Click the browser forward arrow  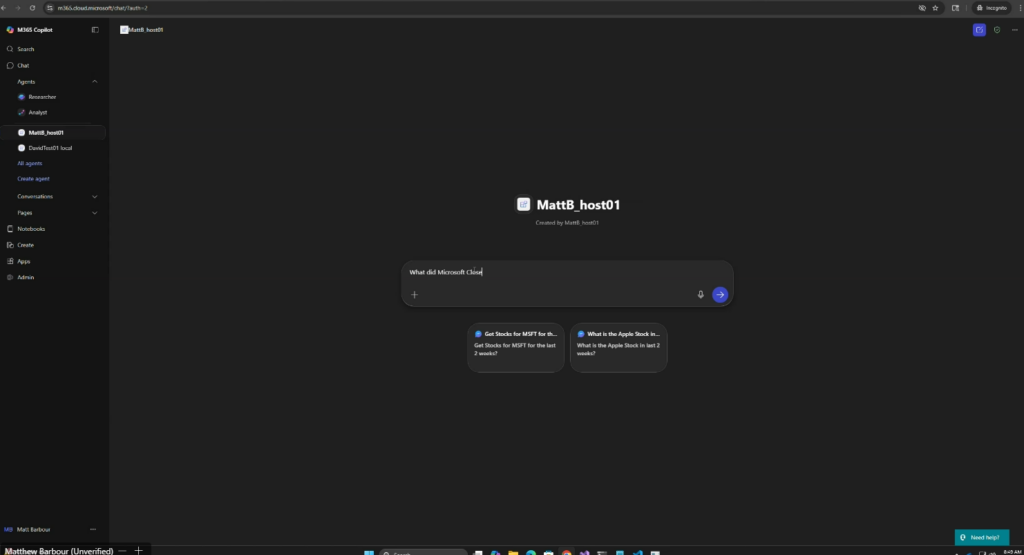18,8
